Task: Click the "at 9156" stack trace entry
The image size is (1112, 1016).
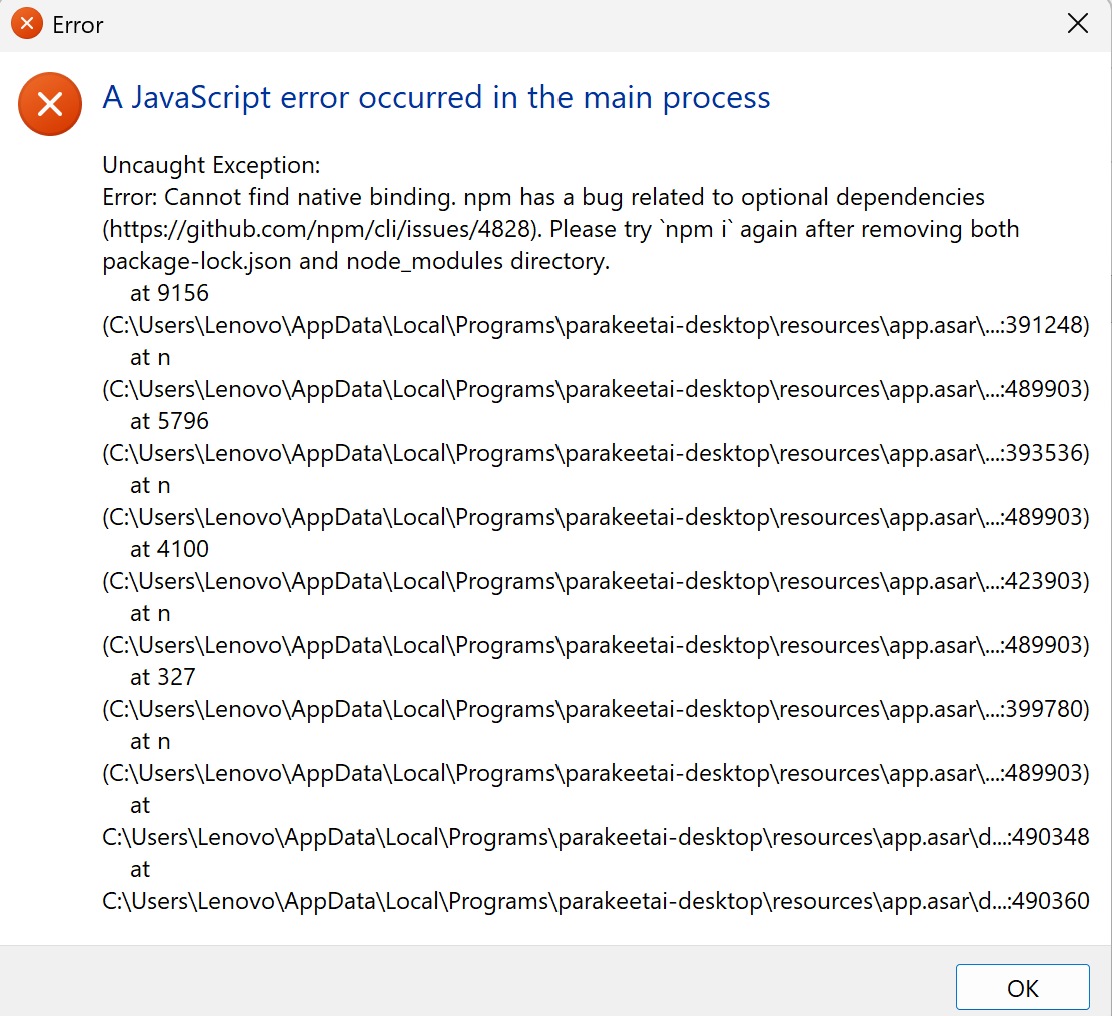Action: pyautogui.click(x=169, y=293)
